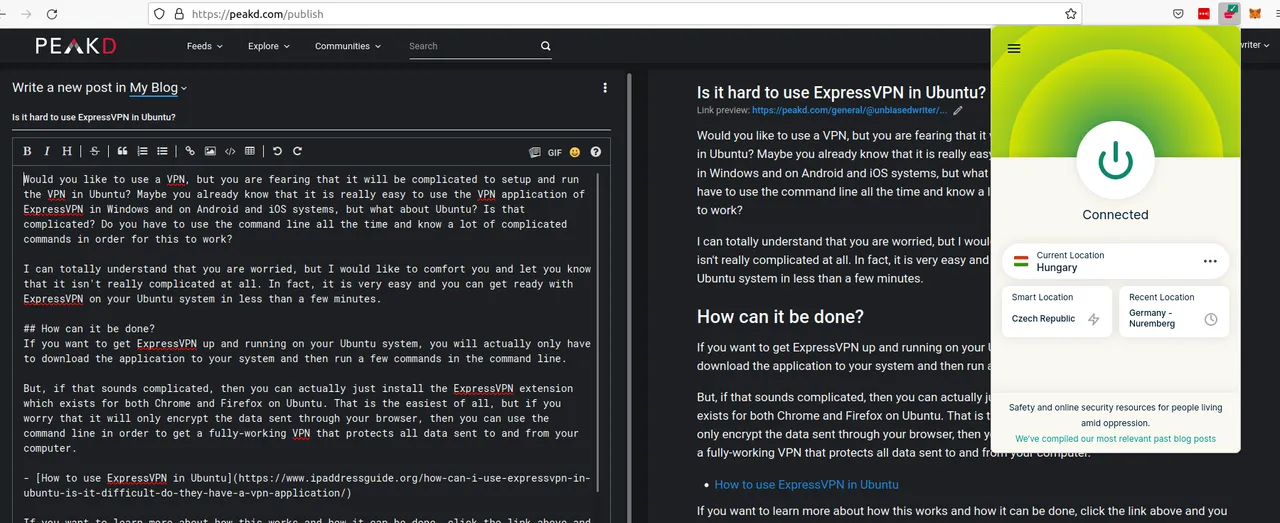Apply bold formatting in the editor toolbar
The height and width of the screenshot is (523, 1280).
[27, 152]
